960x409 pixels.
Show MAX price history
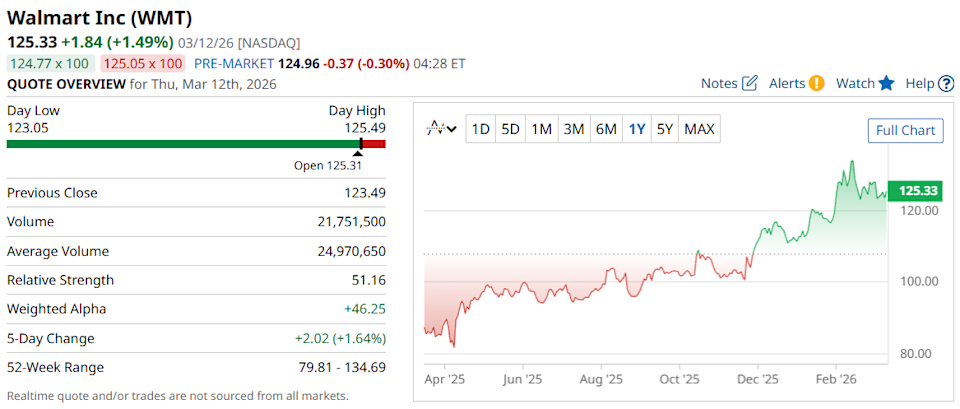click(699, 128)
